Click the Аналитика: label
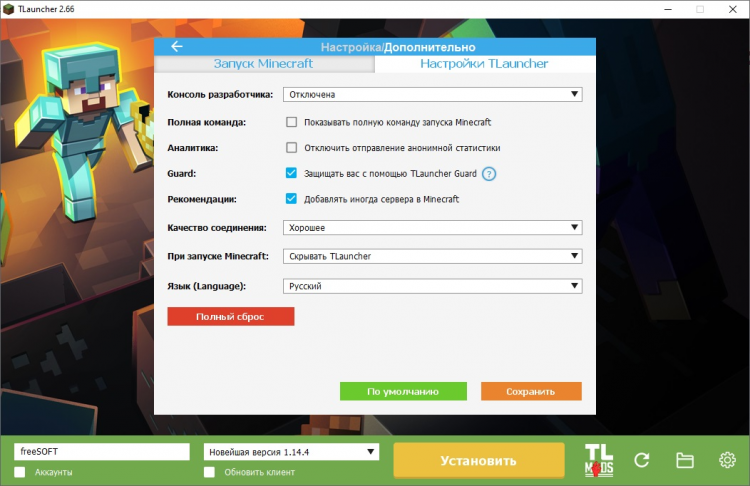The height and width of the screenshot is (486, 750). (192, 148)
